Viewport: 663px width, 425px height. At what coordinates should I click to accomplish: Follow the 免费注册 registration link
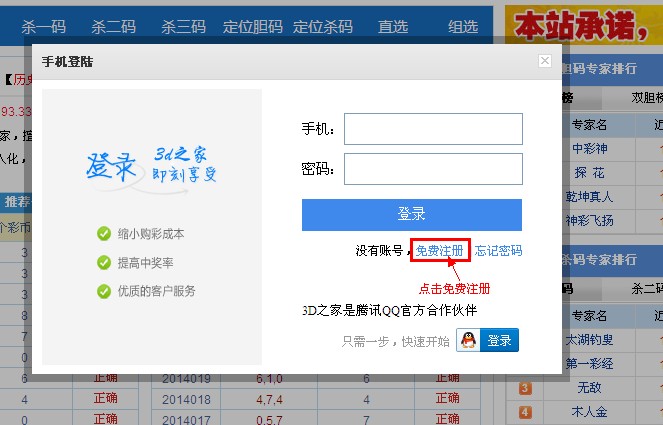439,251
